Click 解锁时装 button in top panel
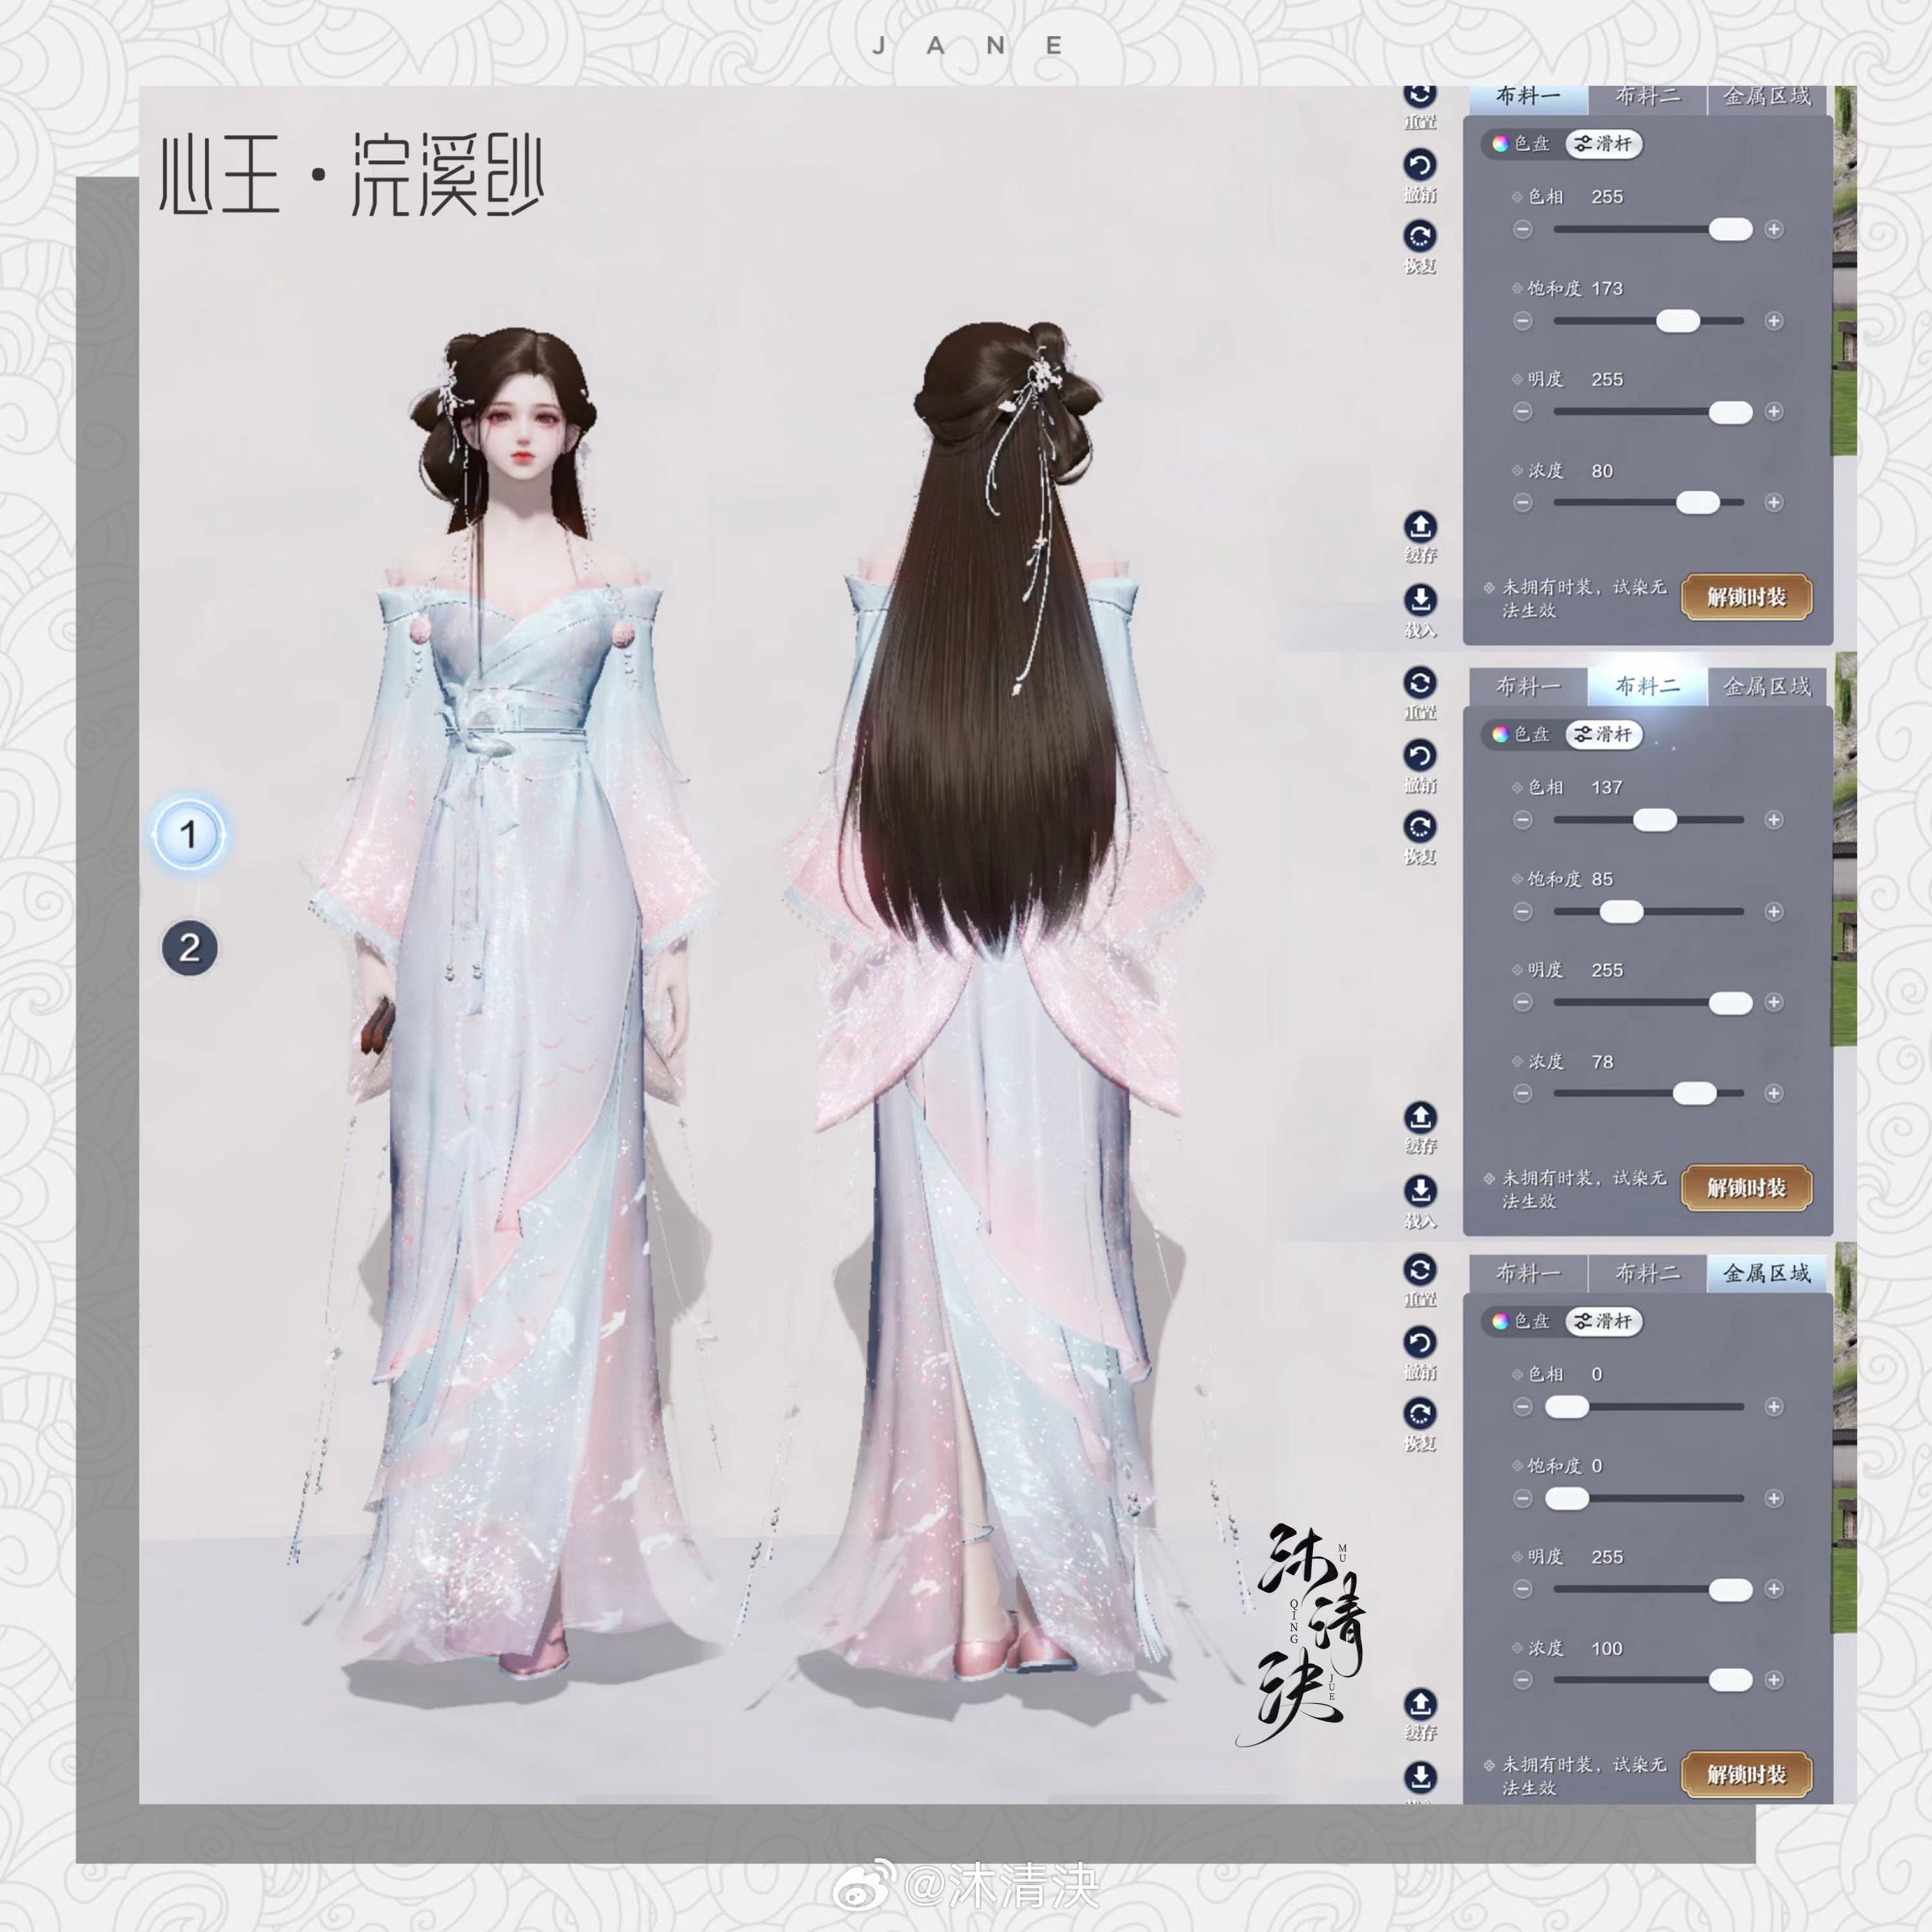Image resolution: width=1932 pixels, height=1932 pixels. (x=1746, y=598)
